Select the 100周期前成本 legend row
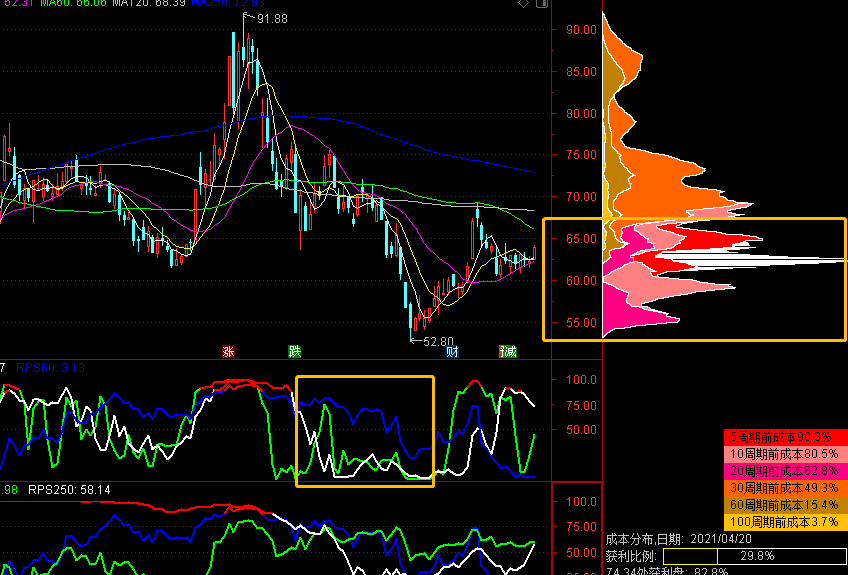 click(x=783, y=522)
